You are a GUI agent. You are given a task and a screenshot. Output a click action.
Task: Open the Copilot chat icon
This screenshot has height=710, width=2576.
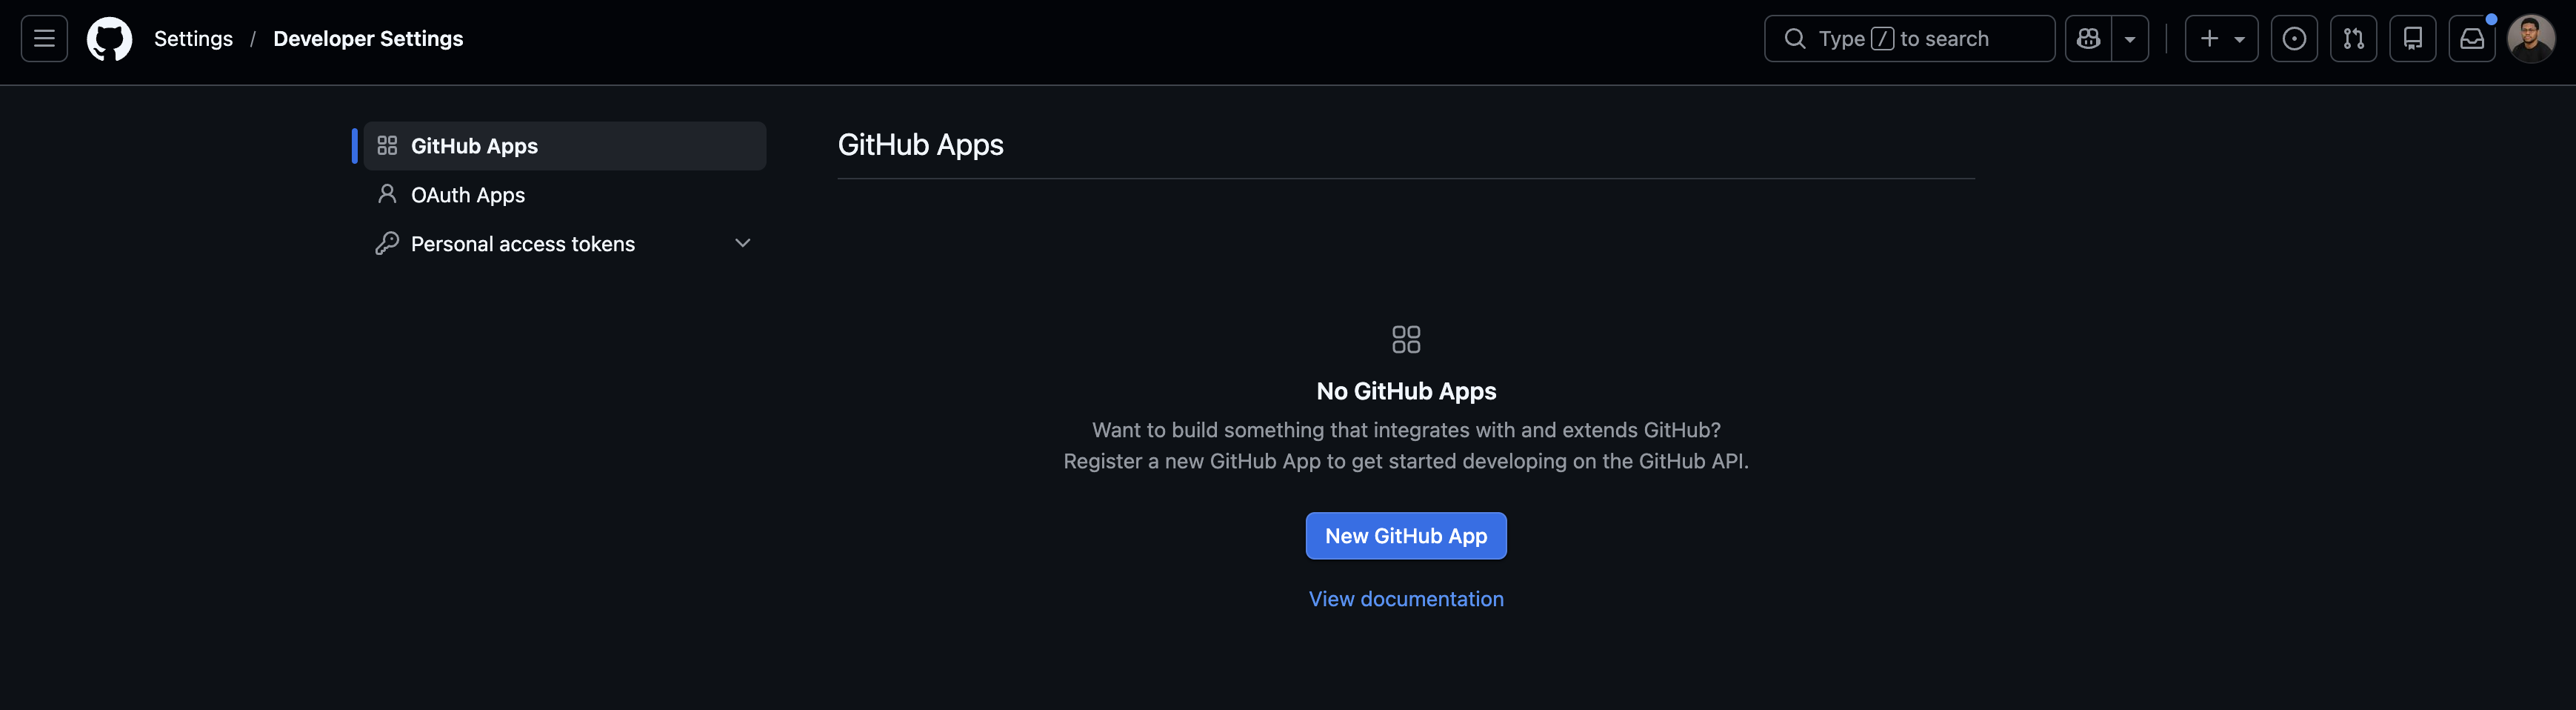2088,39
